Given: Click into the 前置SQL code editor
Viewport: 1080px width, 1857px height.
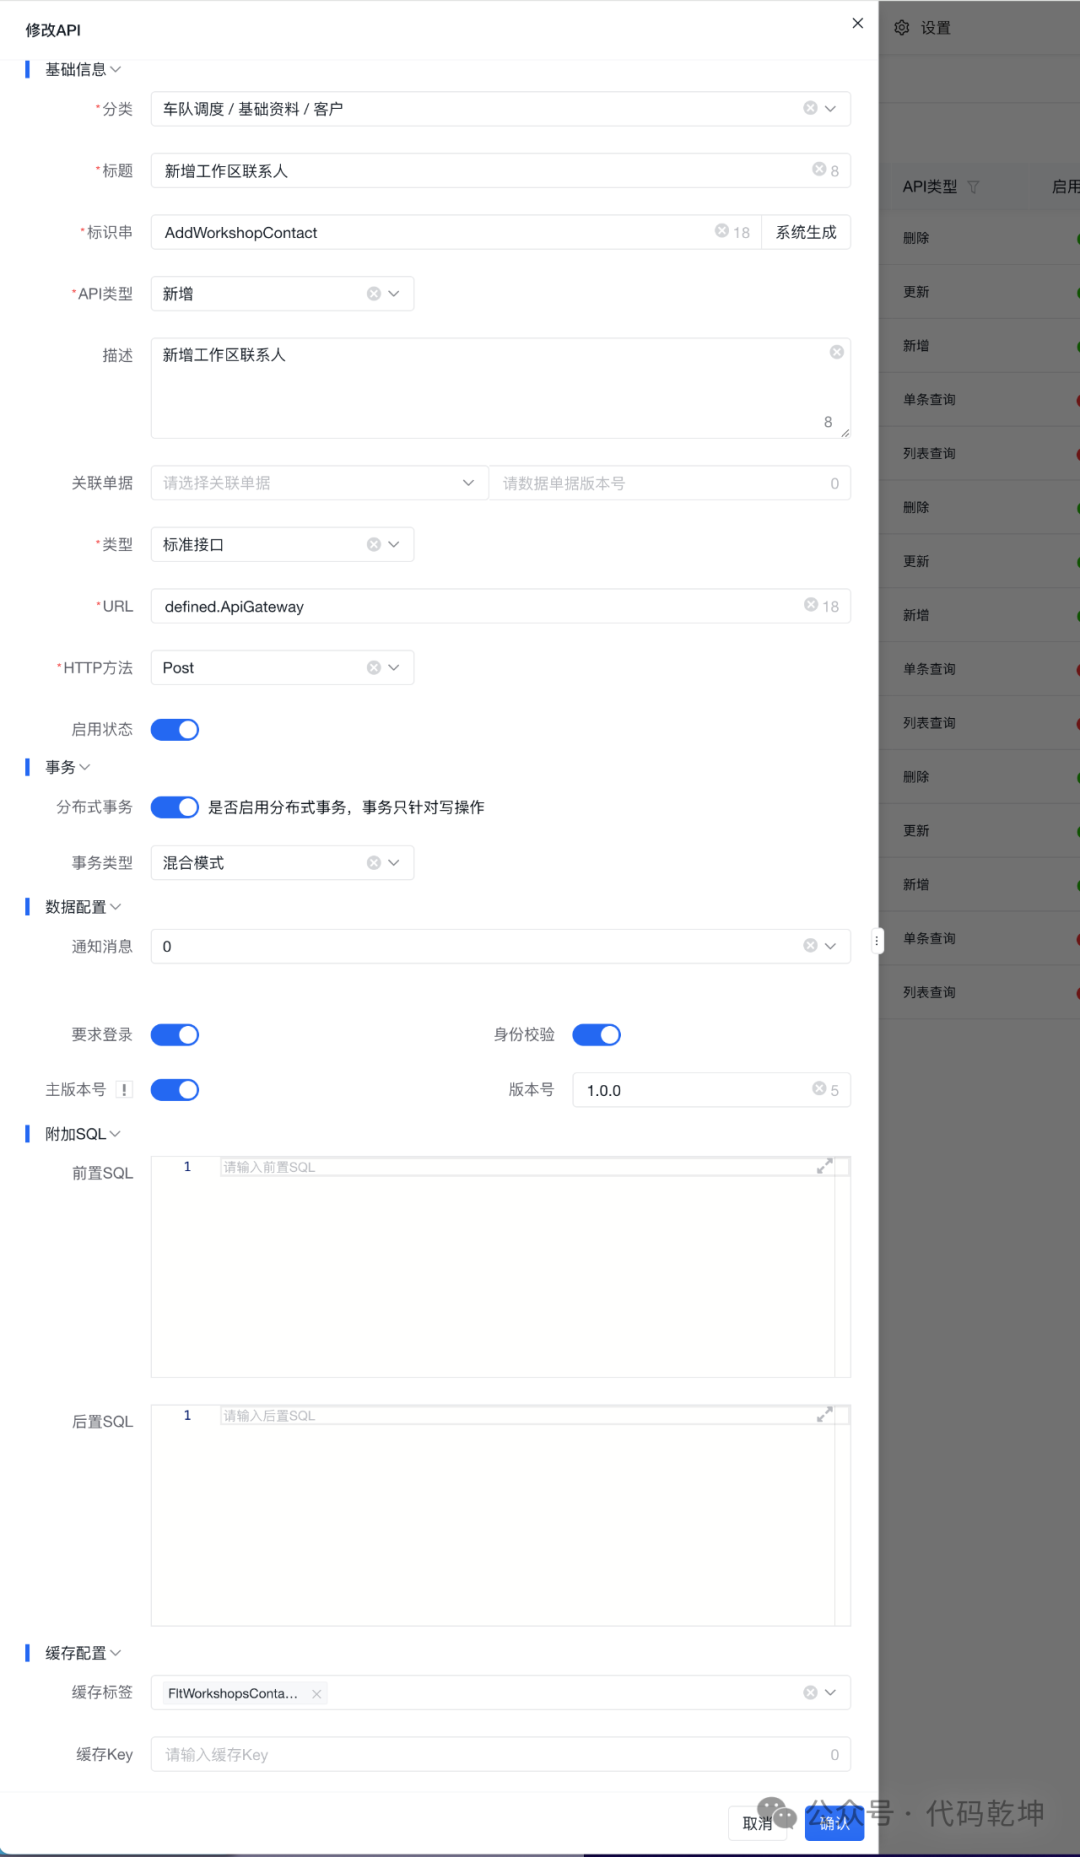Looking at the screenshot, I should click(x=500, y=1267).
